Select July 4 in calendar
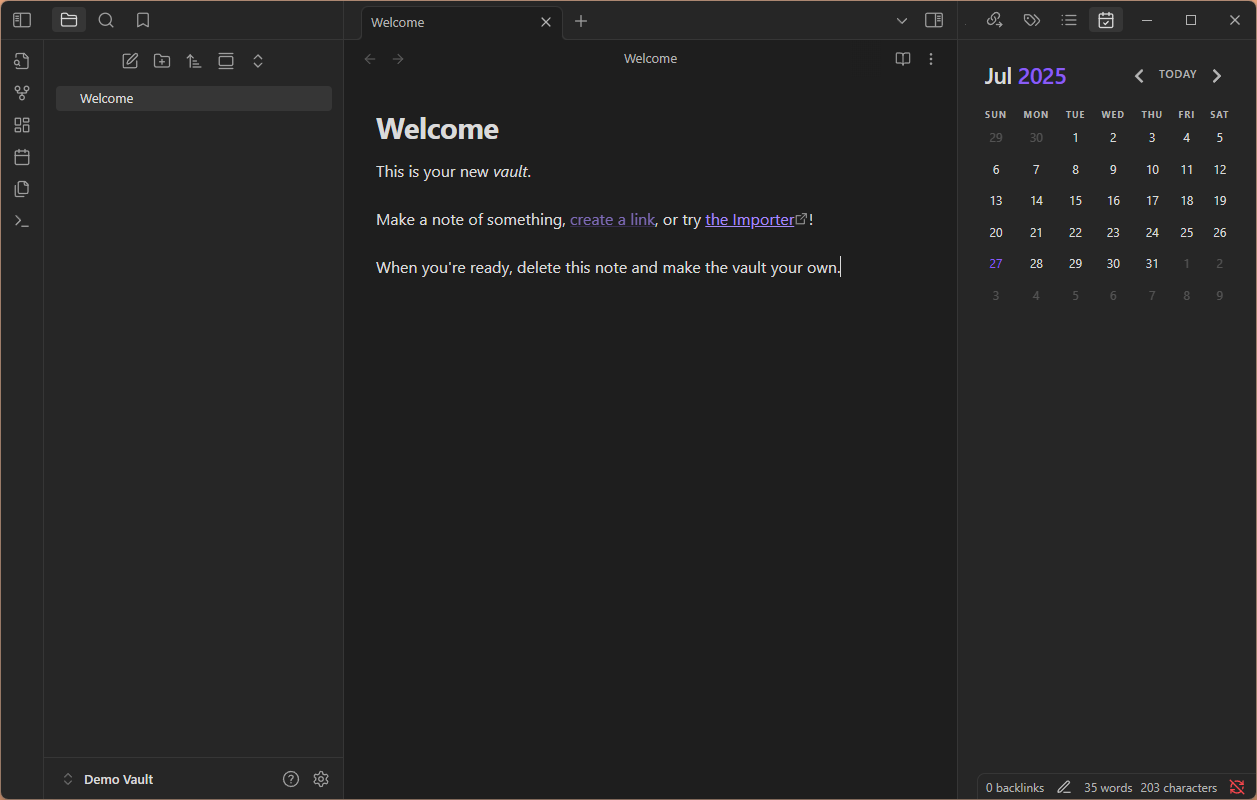The image size is (1257, 800). [x=1187, y=138]
